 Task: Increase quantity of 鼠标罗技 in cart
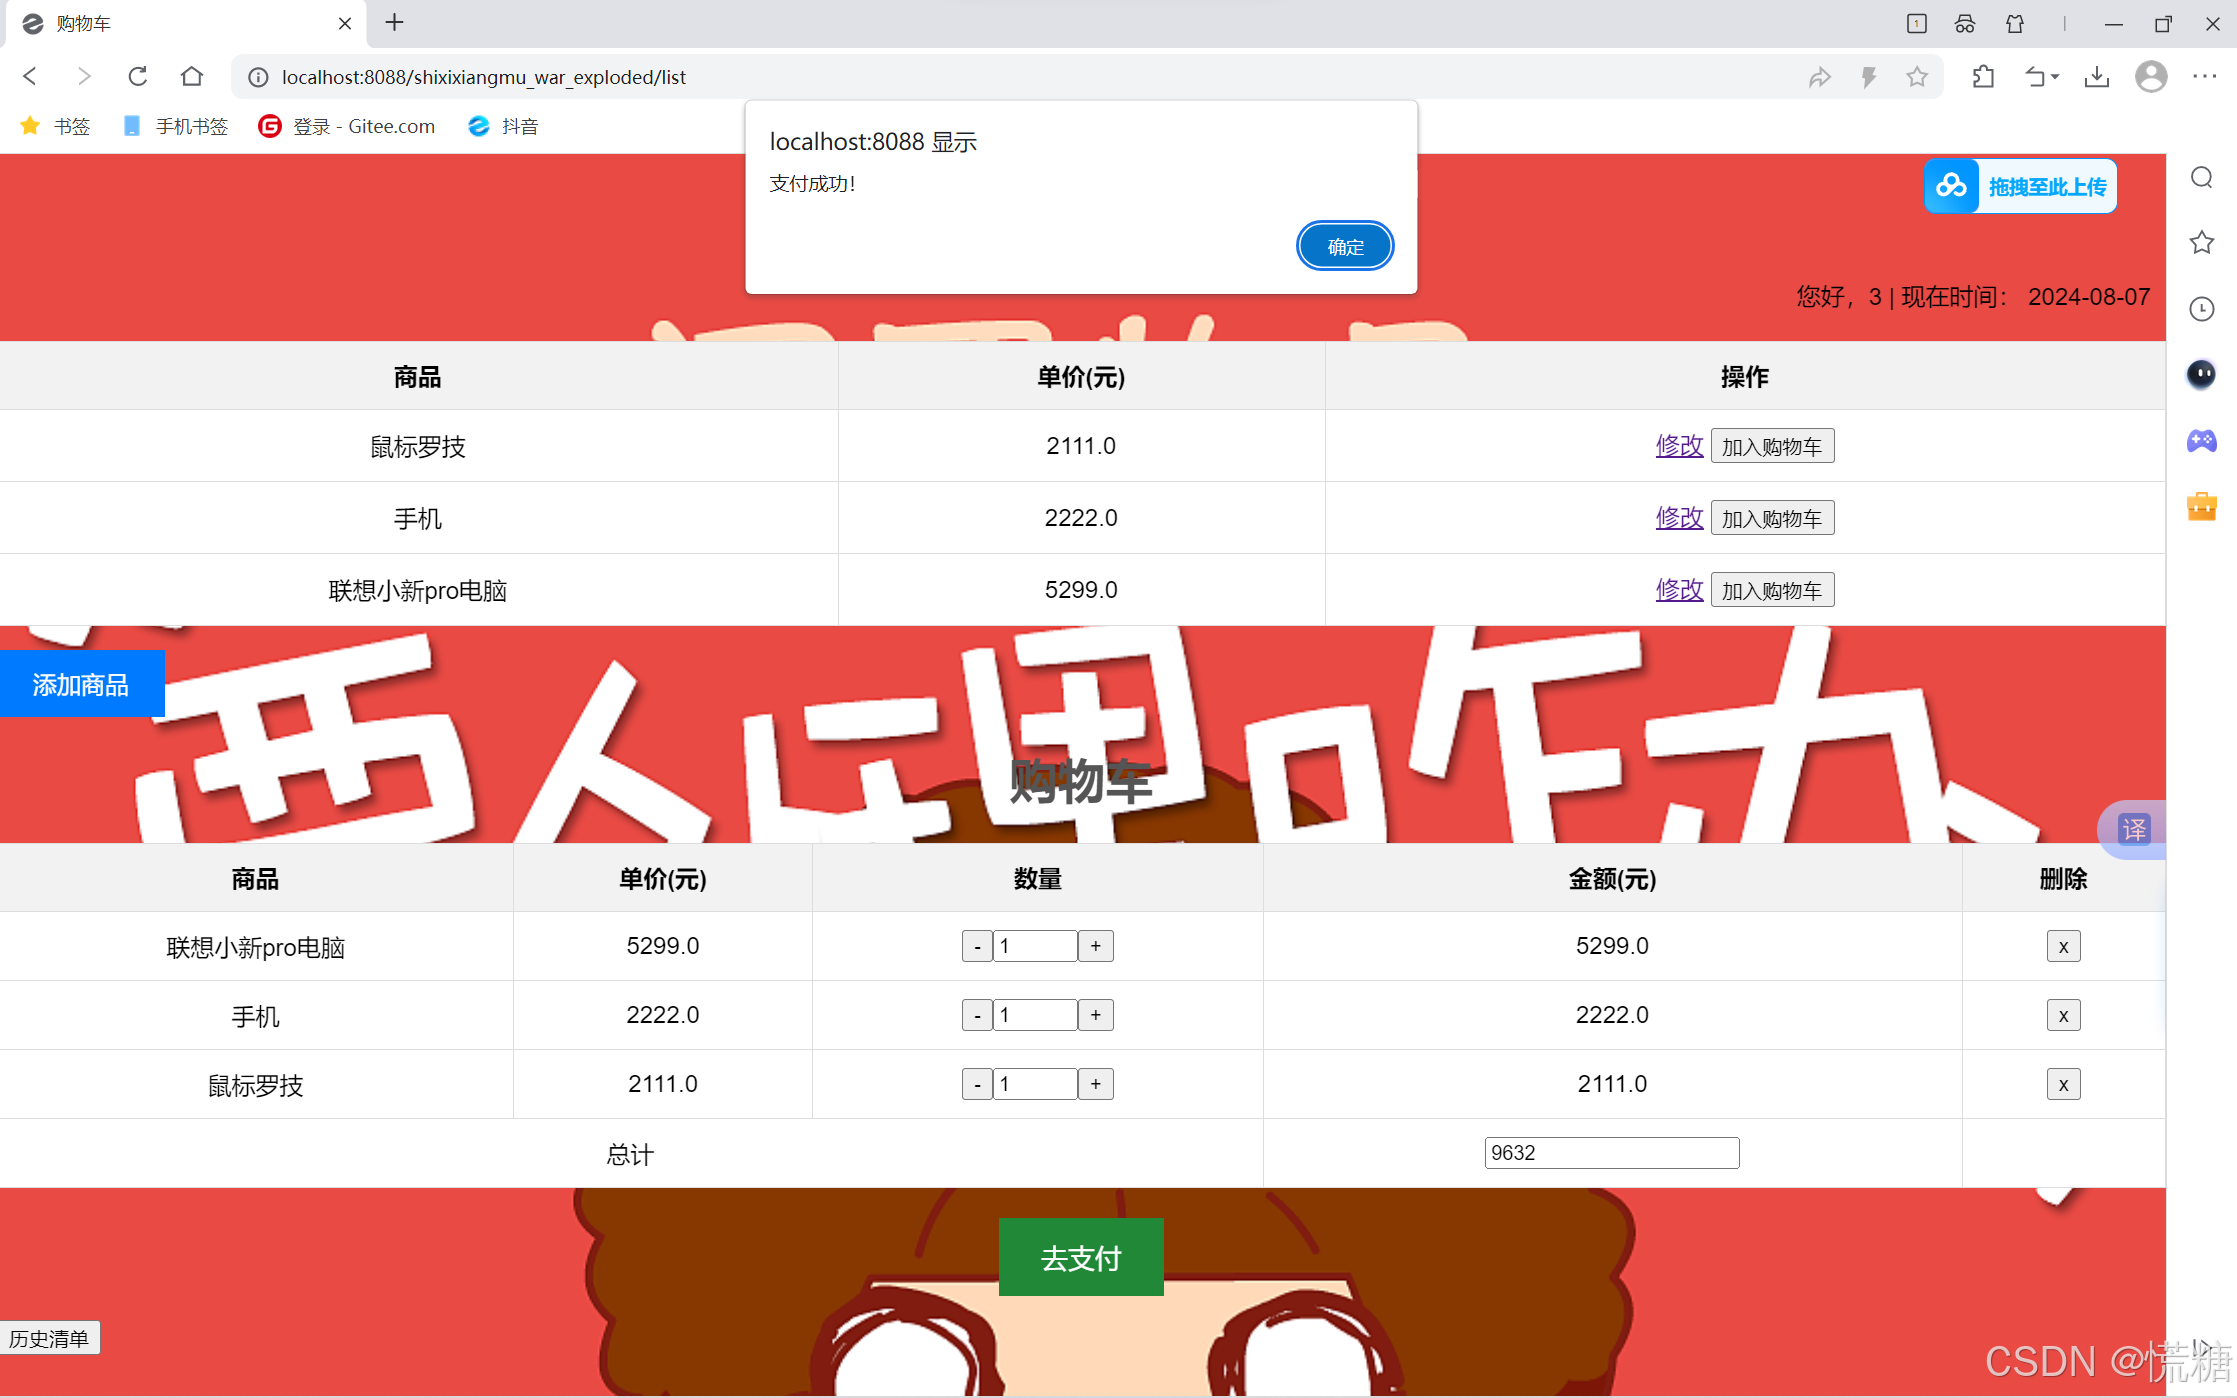[x=1096, y=1084]
